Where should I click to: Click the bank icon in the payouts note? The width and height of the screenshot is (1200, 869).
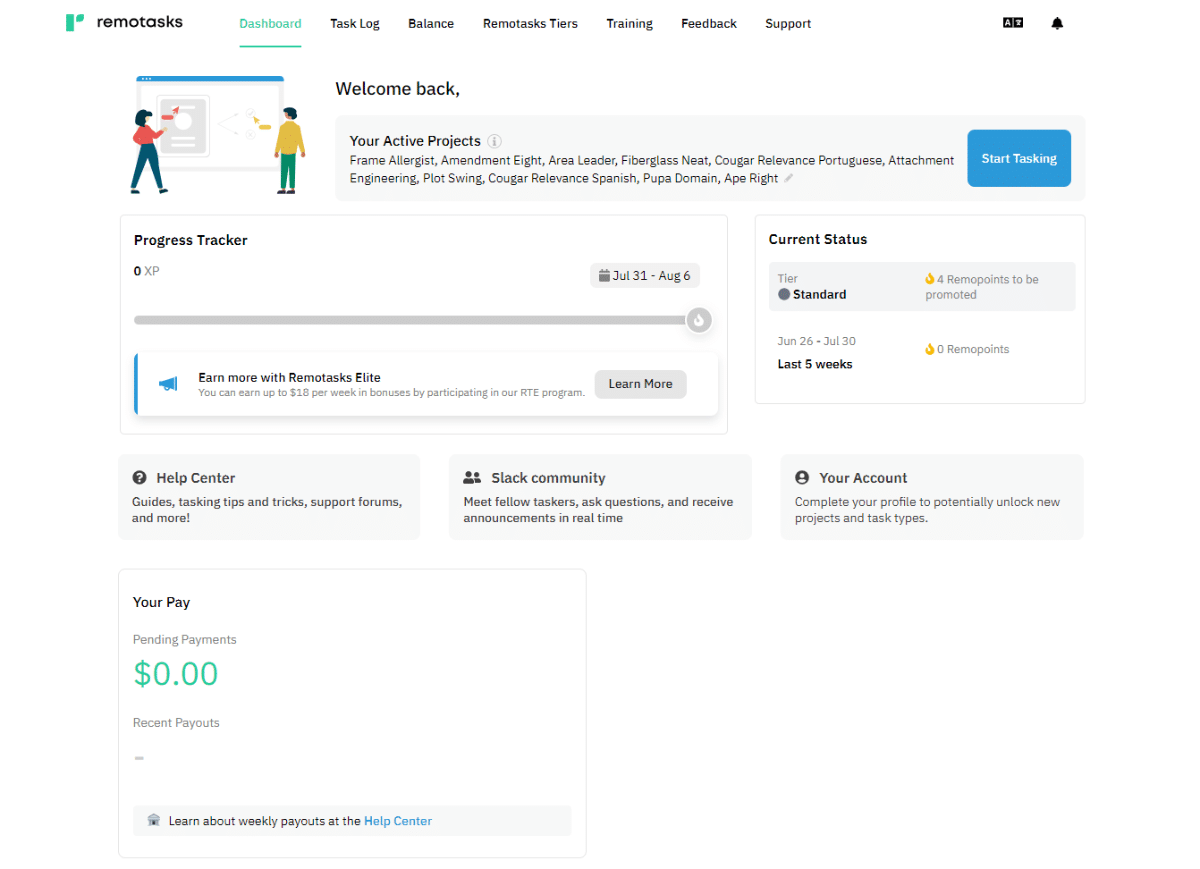(x=153, y=821)
